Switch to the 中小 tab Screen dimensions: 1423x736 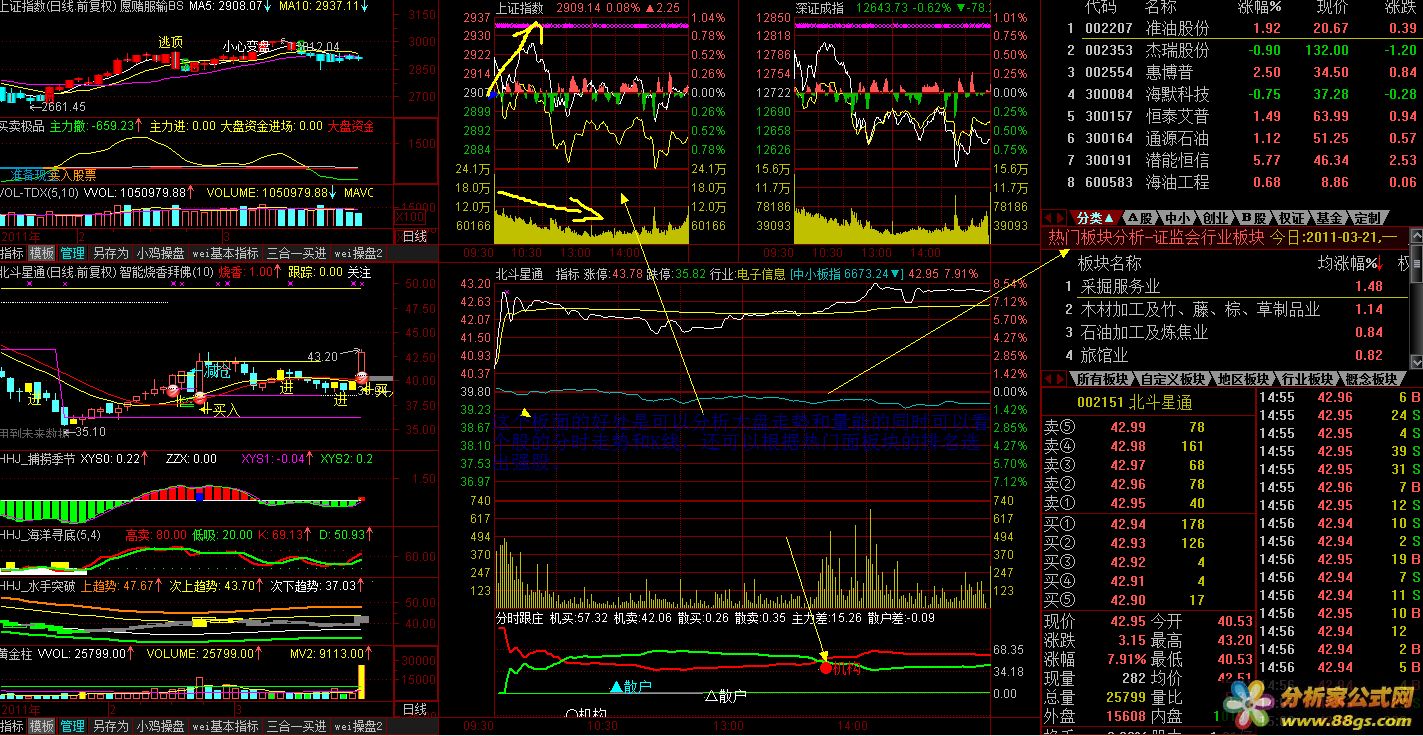[x=1177, y=217]
